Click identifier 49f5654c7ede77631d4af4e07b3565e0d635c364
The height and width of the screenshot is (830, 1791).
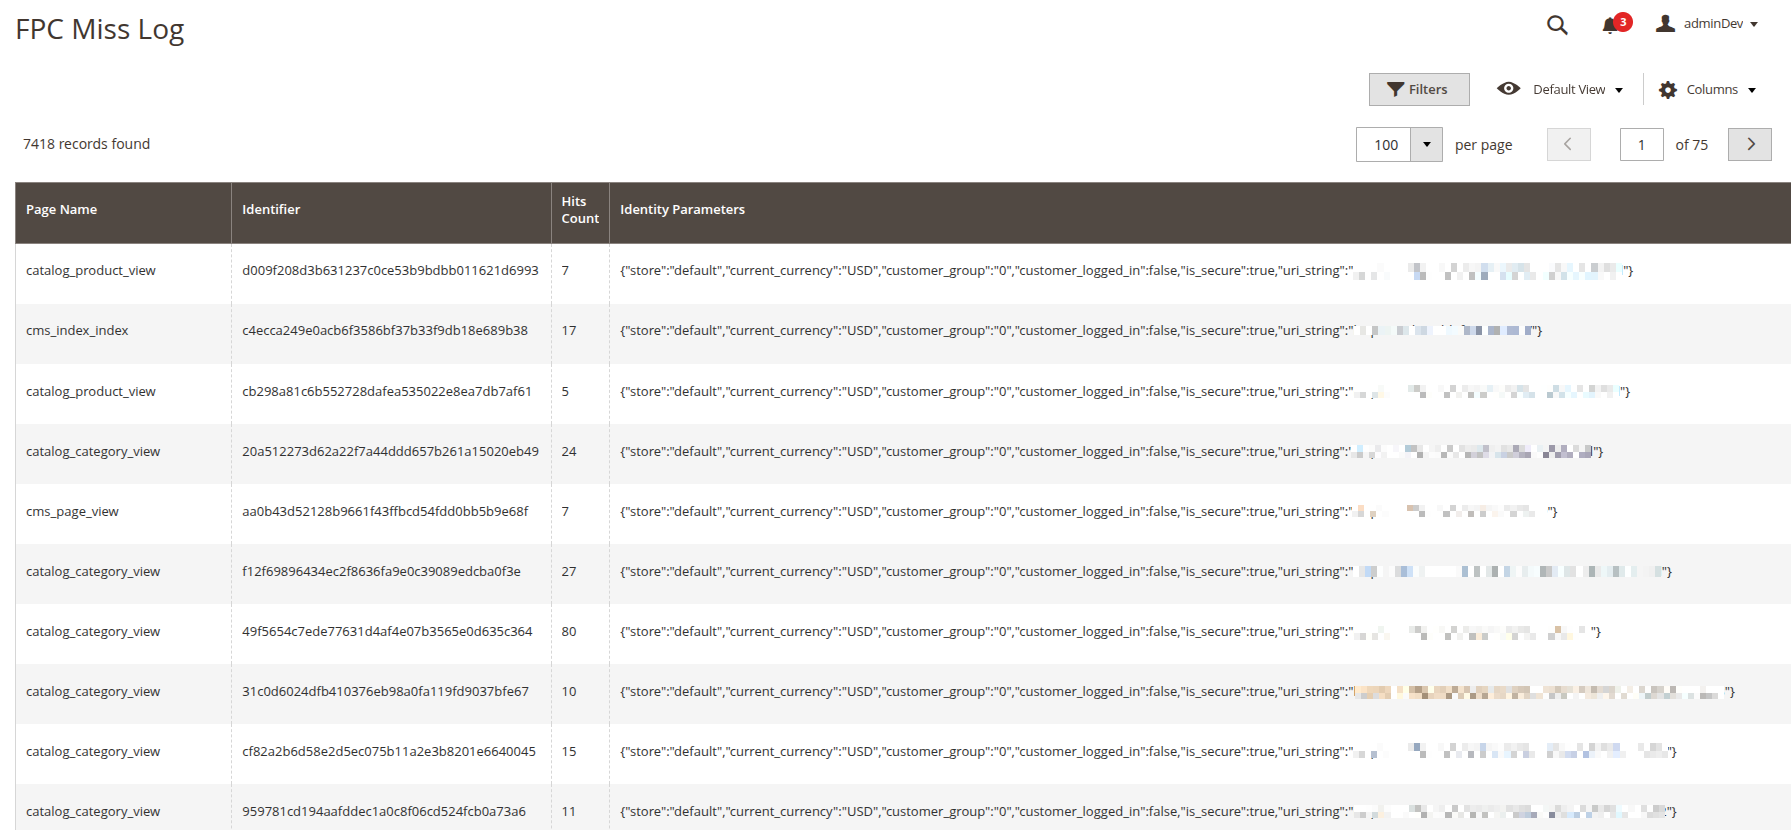(x=387, y=632)
